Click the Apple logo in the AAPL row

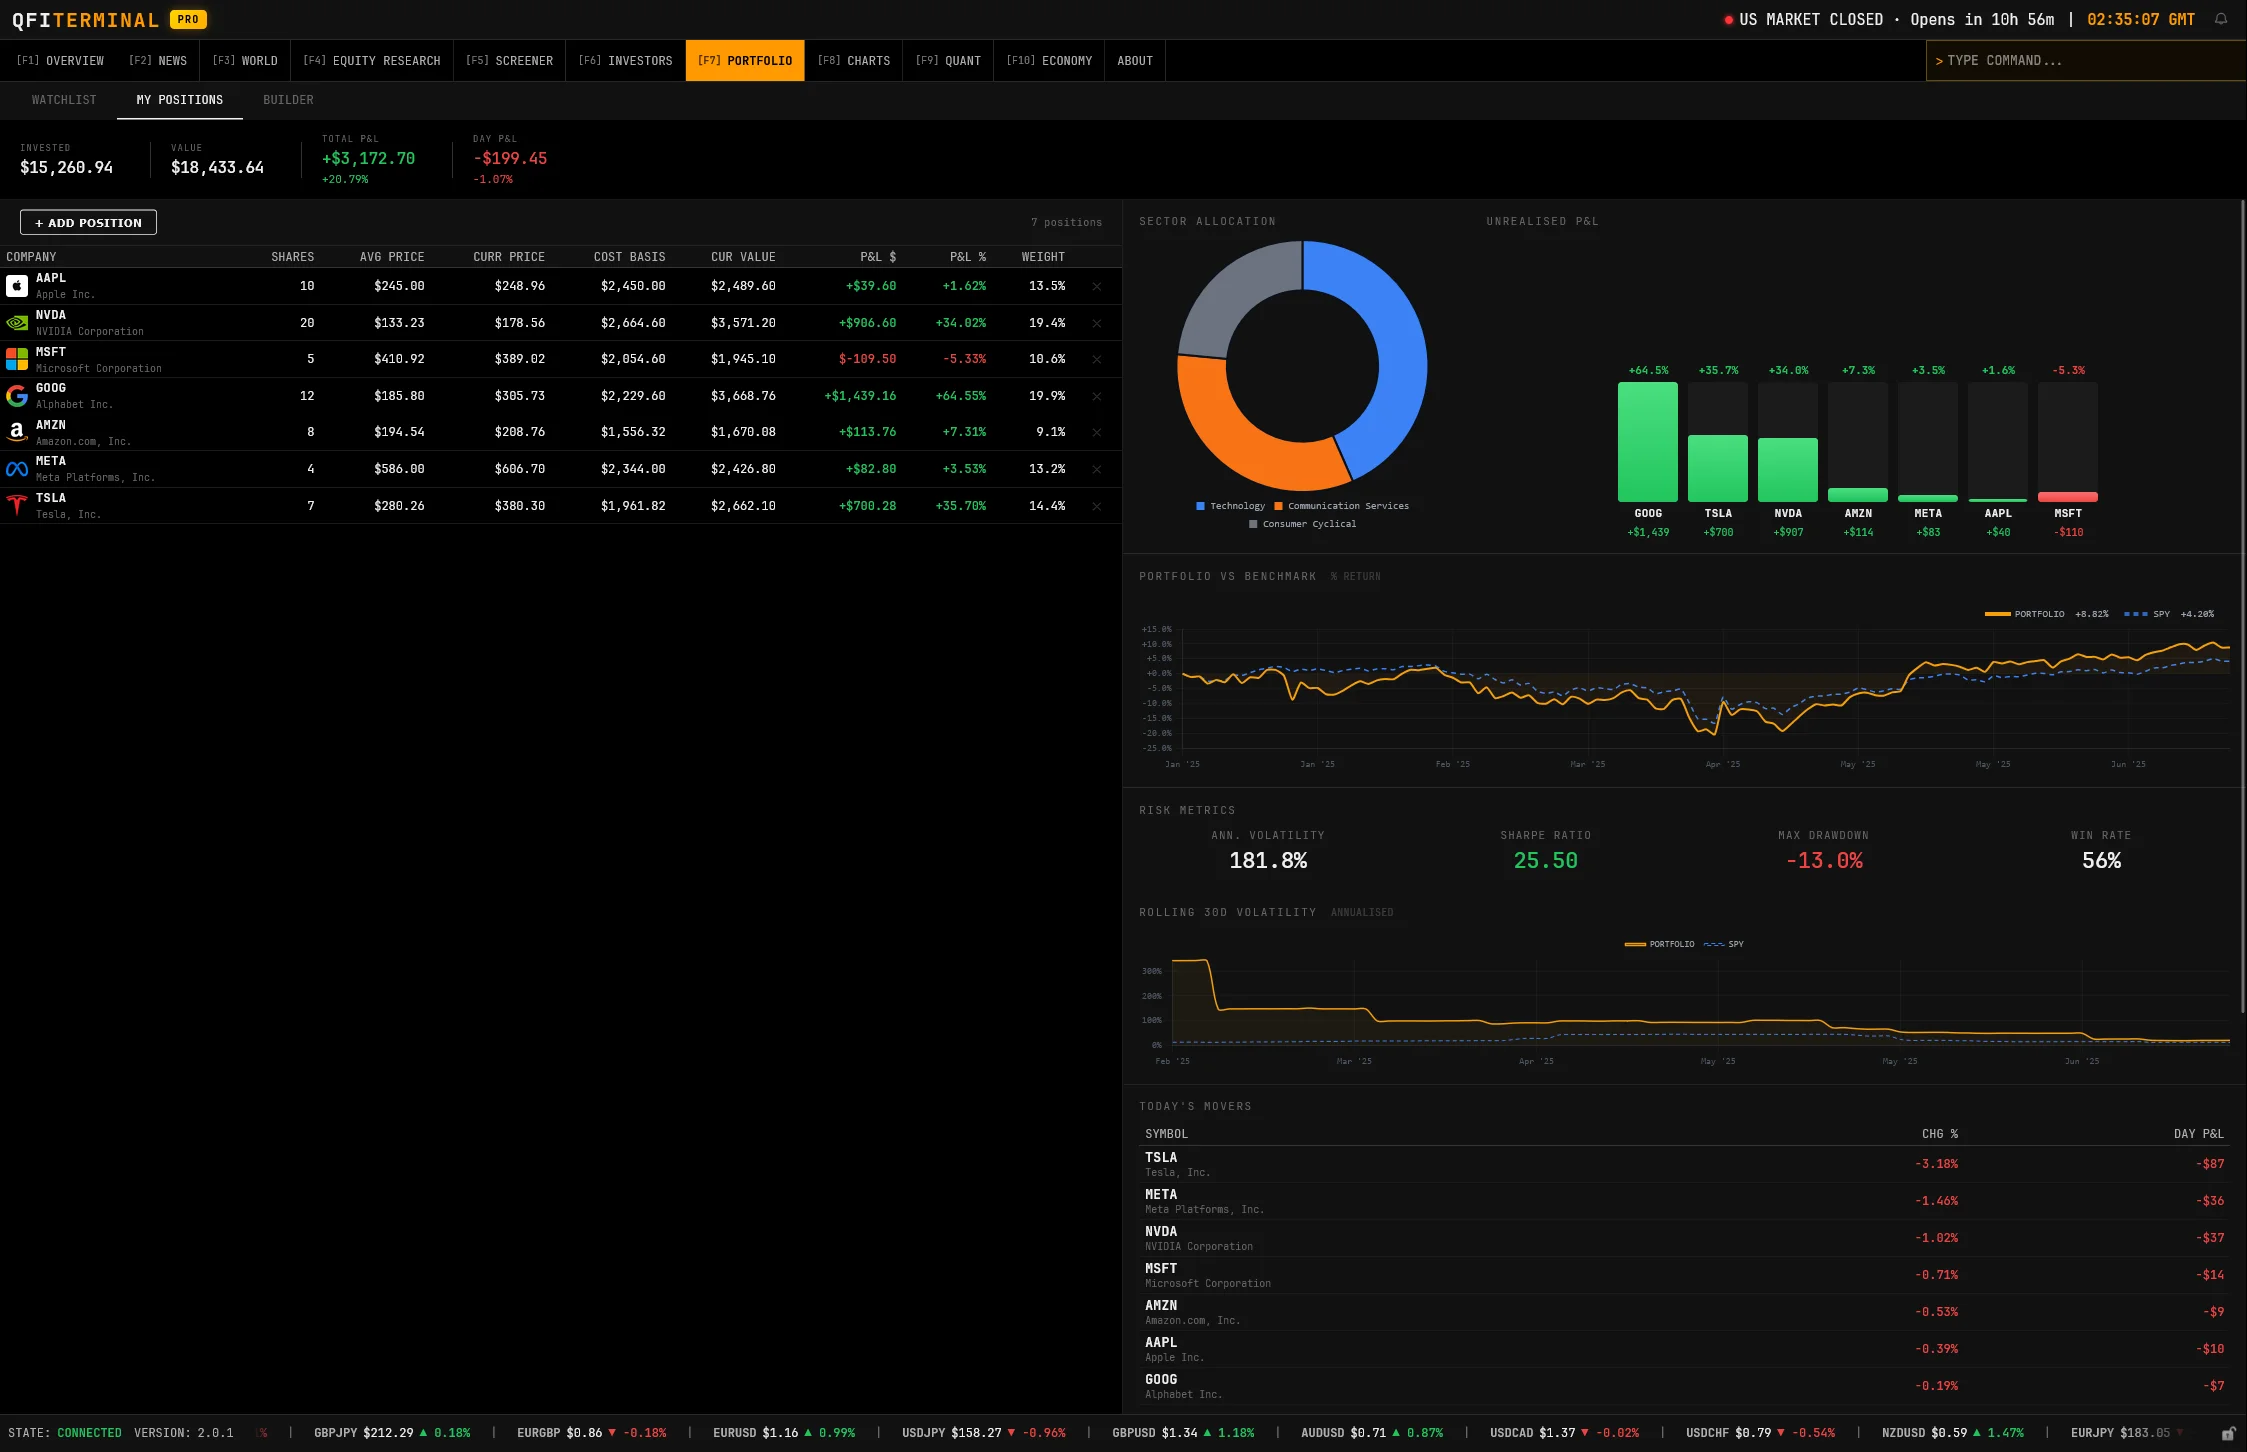click(x=17, y=286)
